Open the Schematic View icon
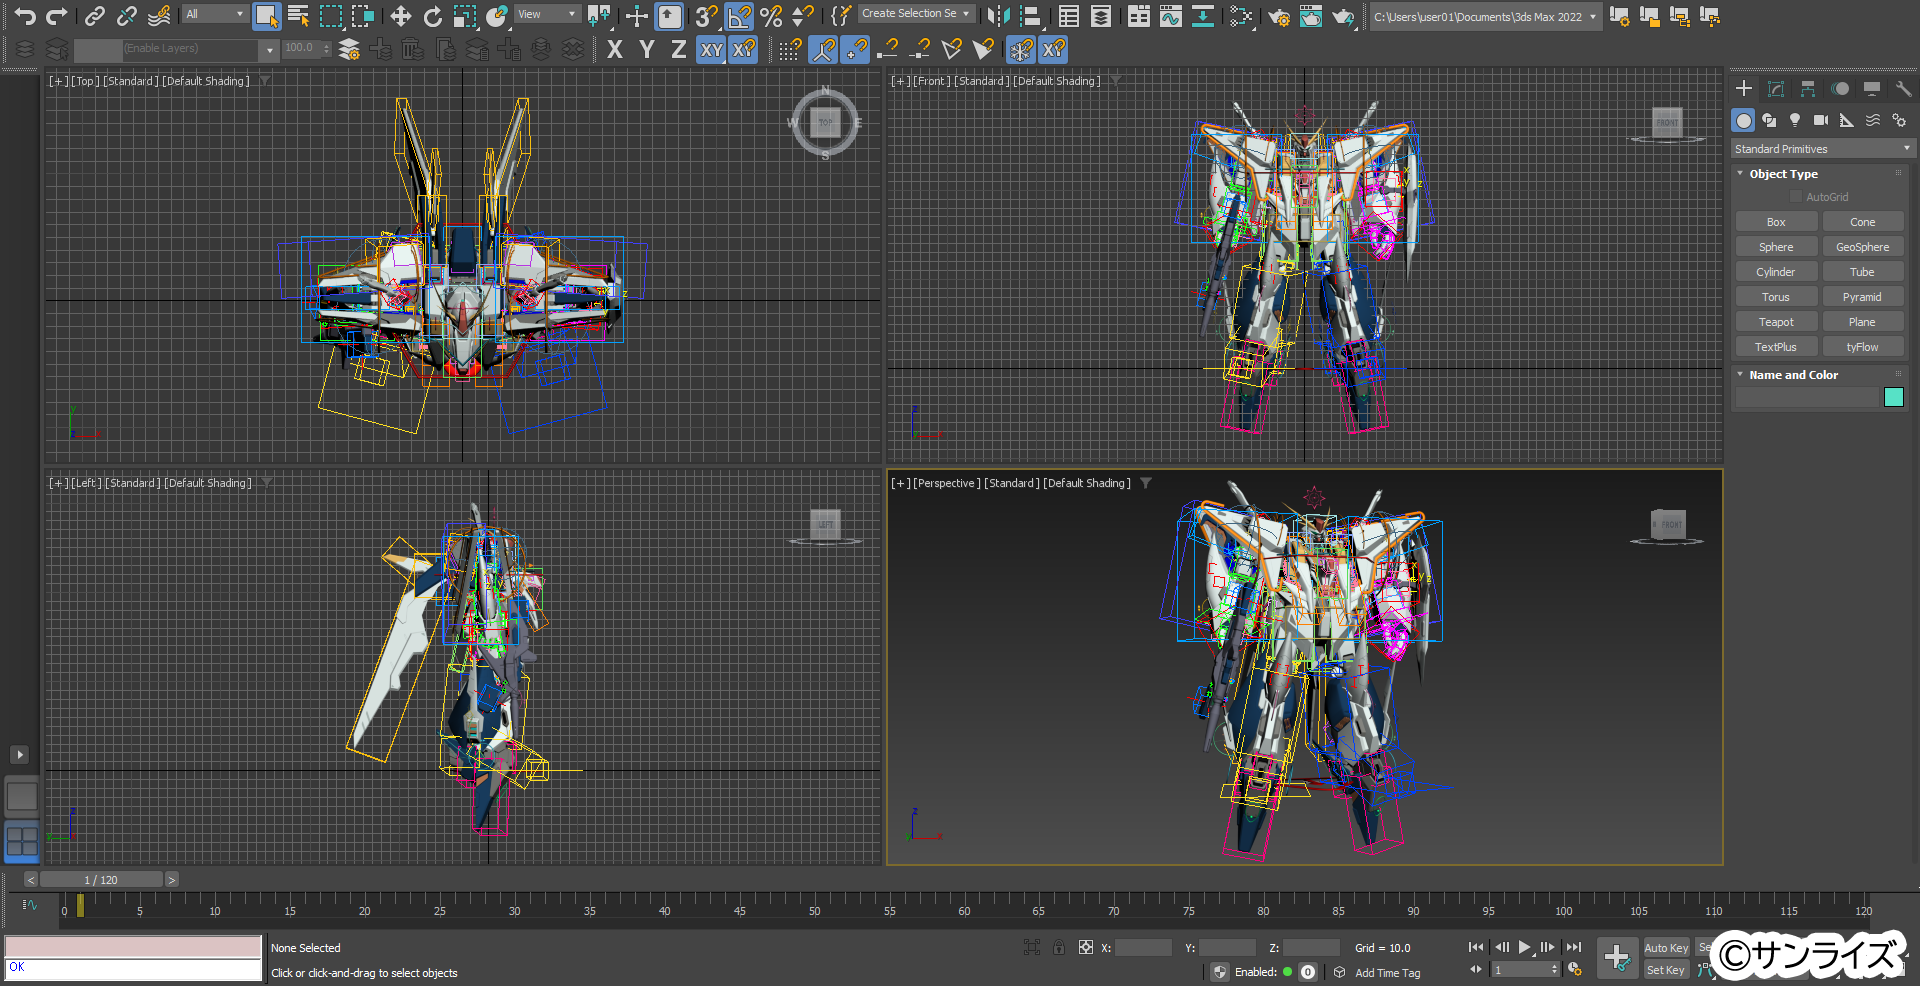This screenshot has width=1920, height=986. click(x=1203, y=16)
